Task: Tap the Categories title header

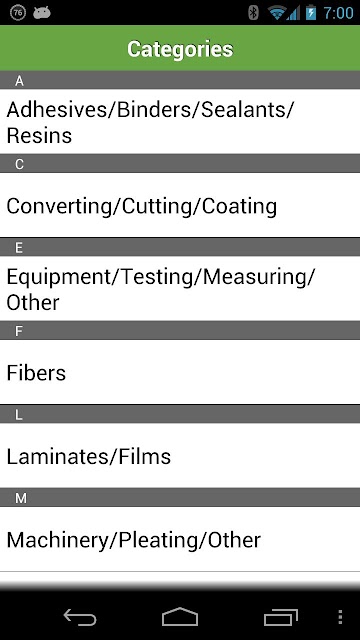Action: point(180,49)
